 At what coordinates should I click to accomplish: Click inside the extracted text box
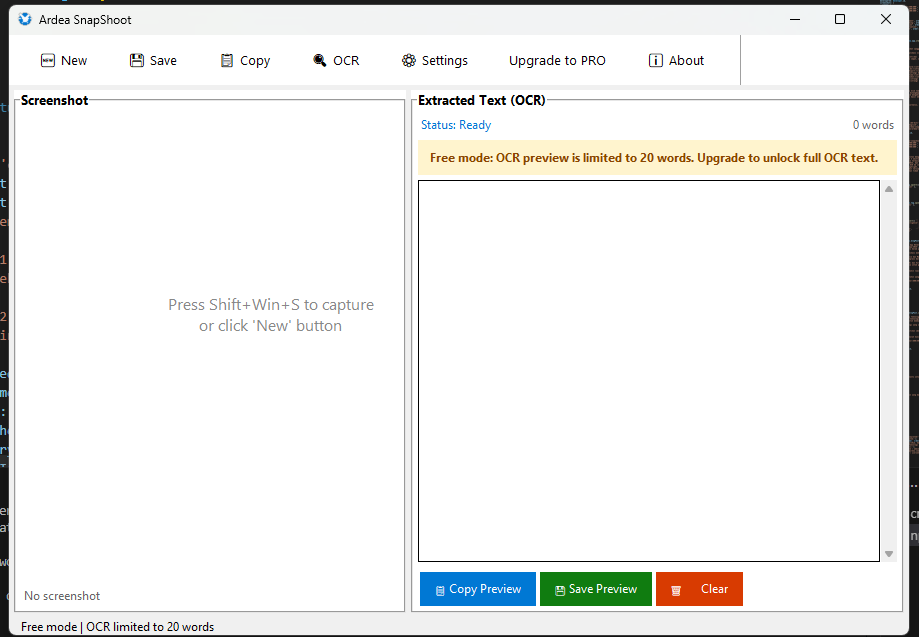coord(648,370)
